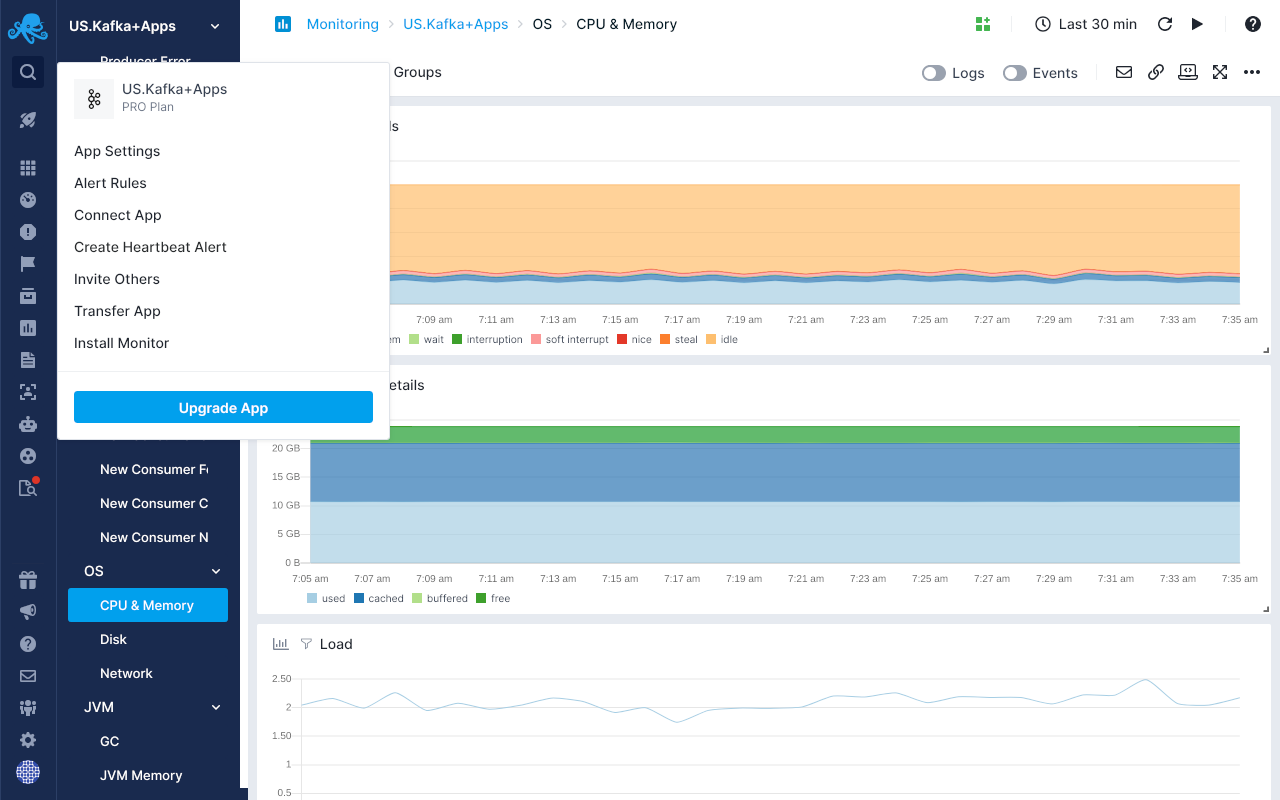
Task: Click the refresh icon in the top bar
Action: pyautogui.click(x=1165, y=24)
